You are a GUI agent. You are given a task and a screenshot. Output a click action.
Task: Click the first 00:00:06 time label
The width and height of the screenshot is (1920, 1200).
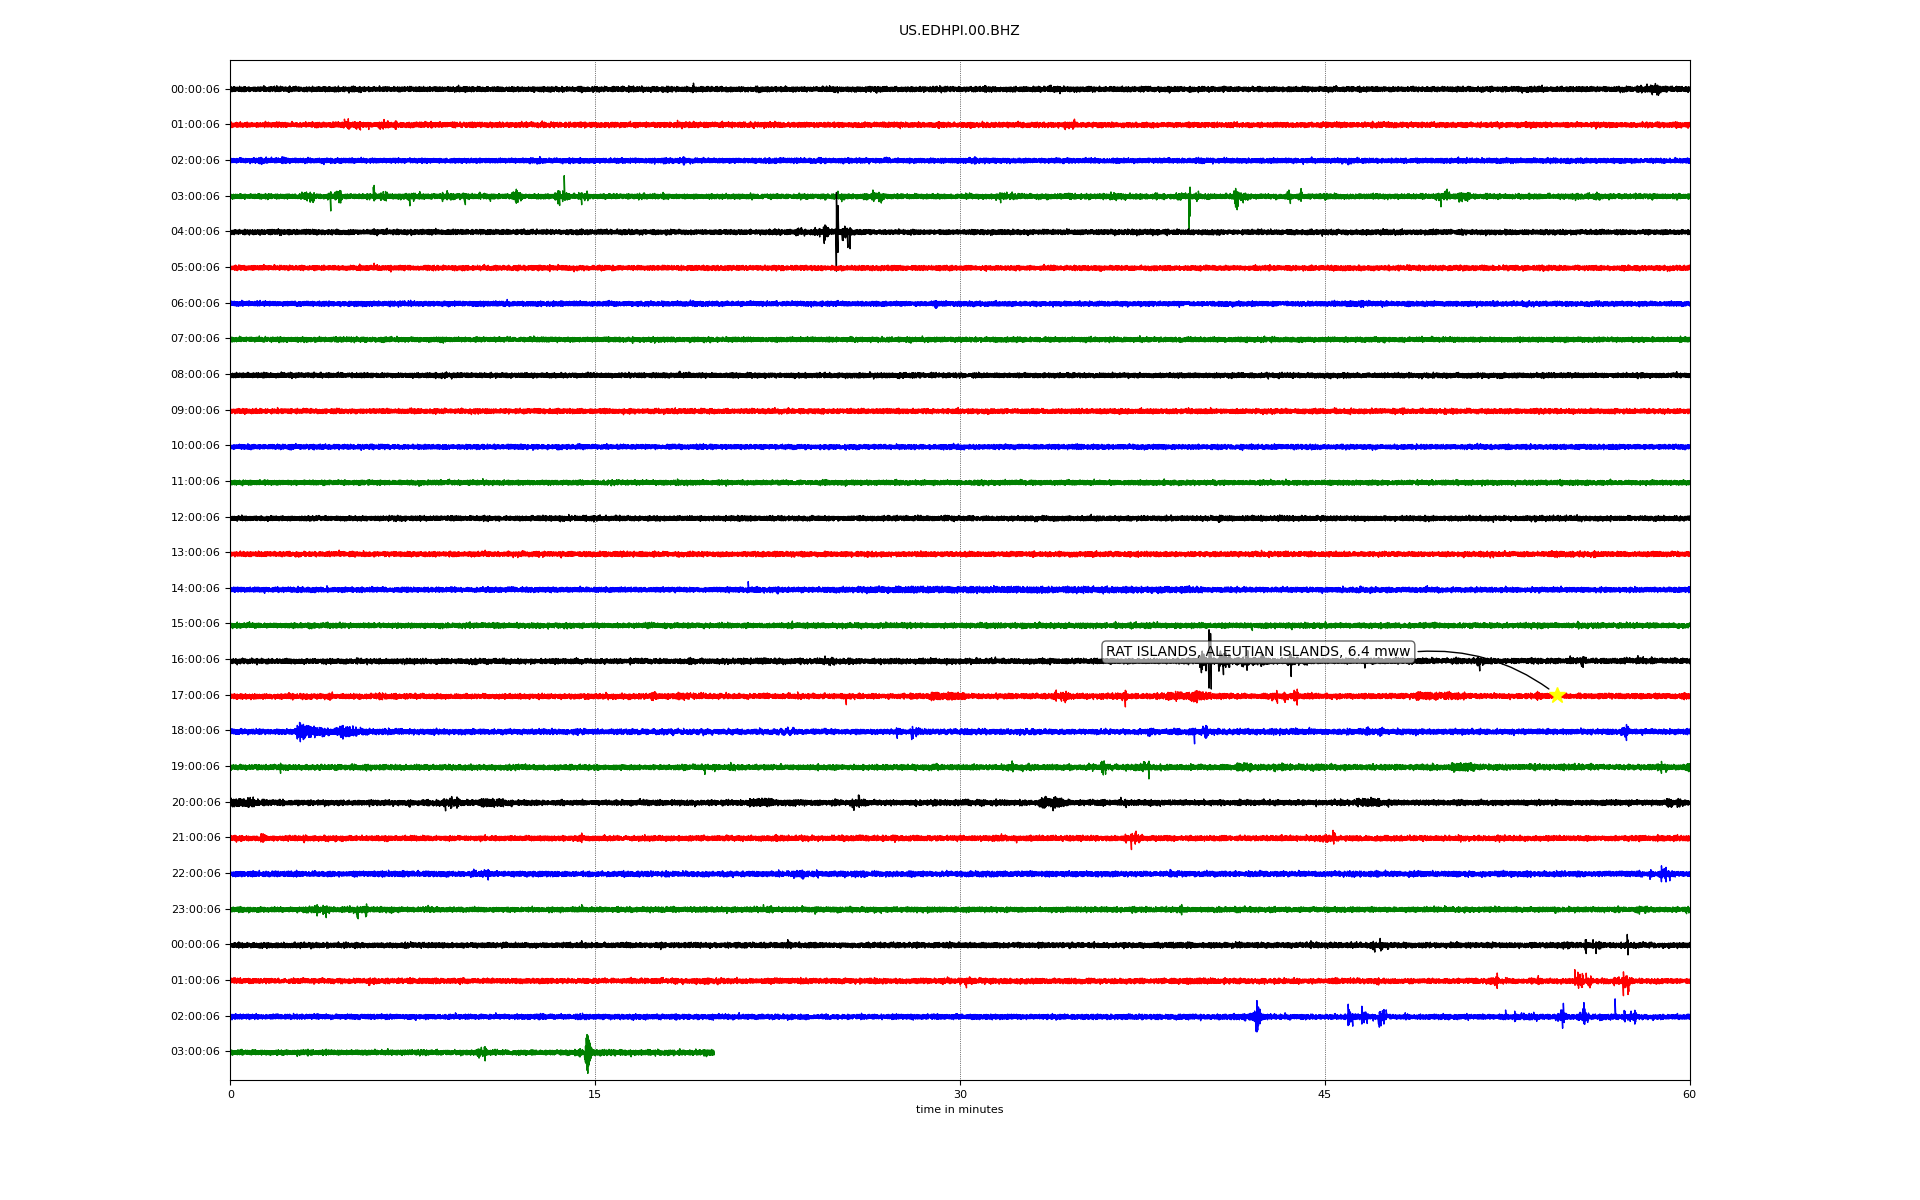click(195, 90)
